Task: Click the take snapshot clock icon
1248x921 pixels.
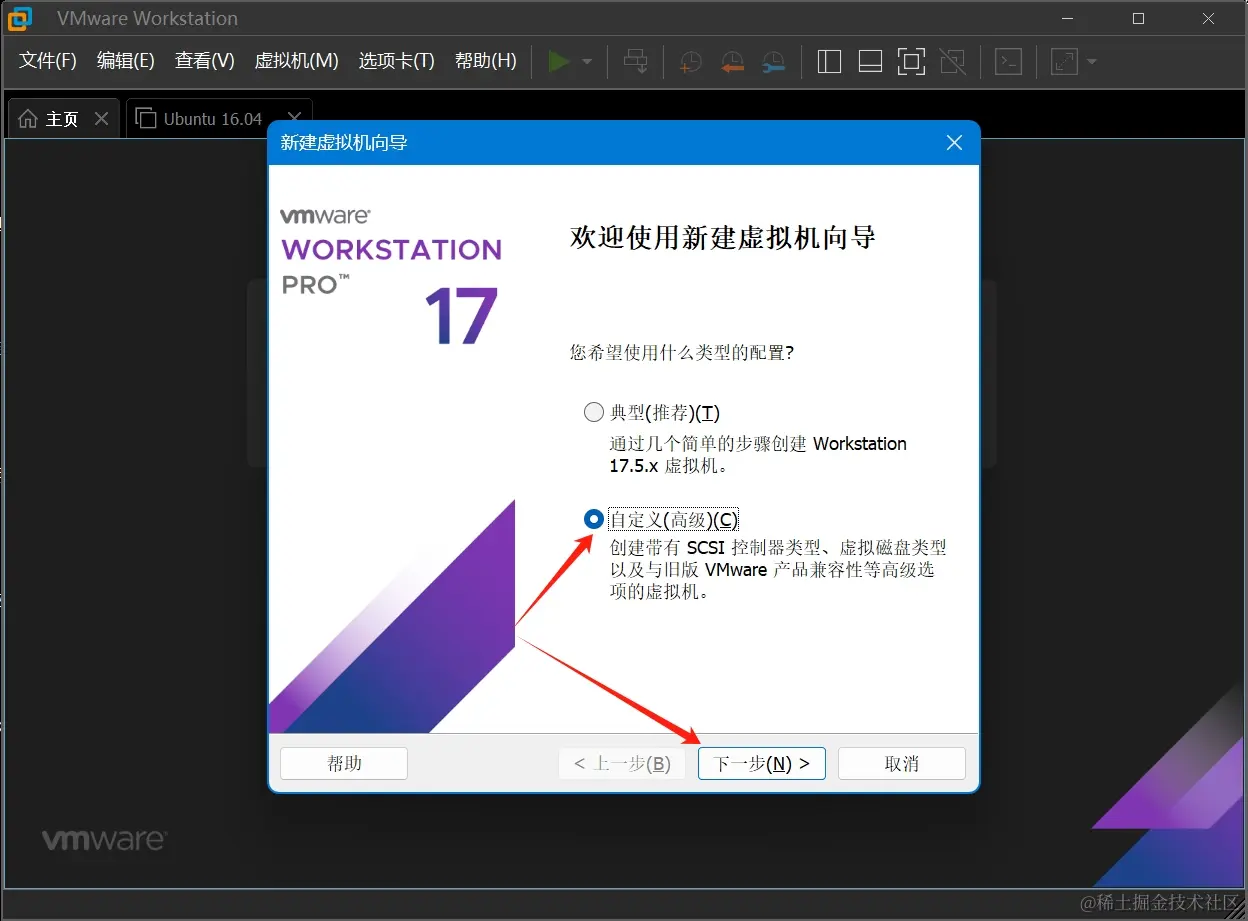Action: [690, 62]
